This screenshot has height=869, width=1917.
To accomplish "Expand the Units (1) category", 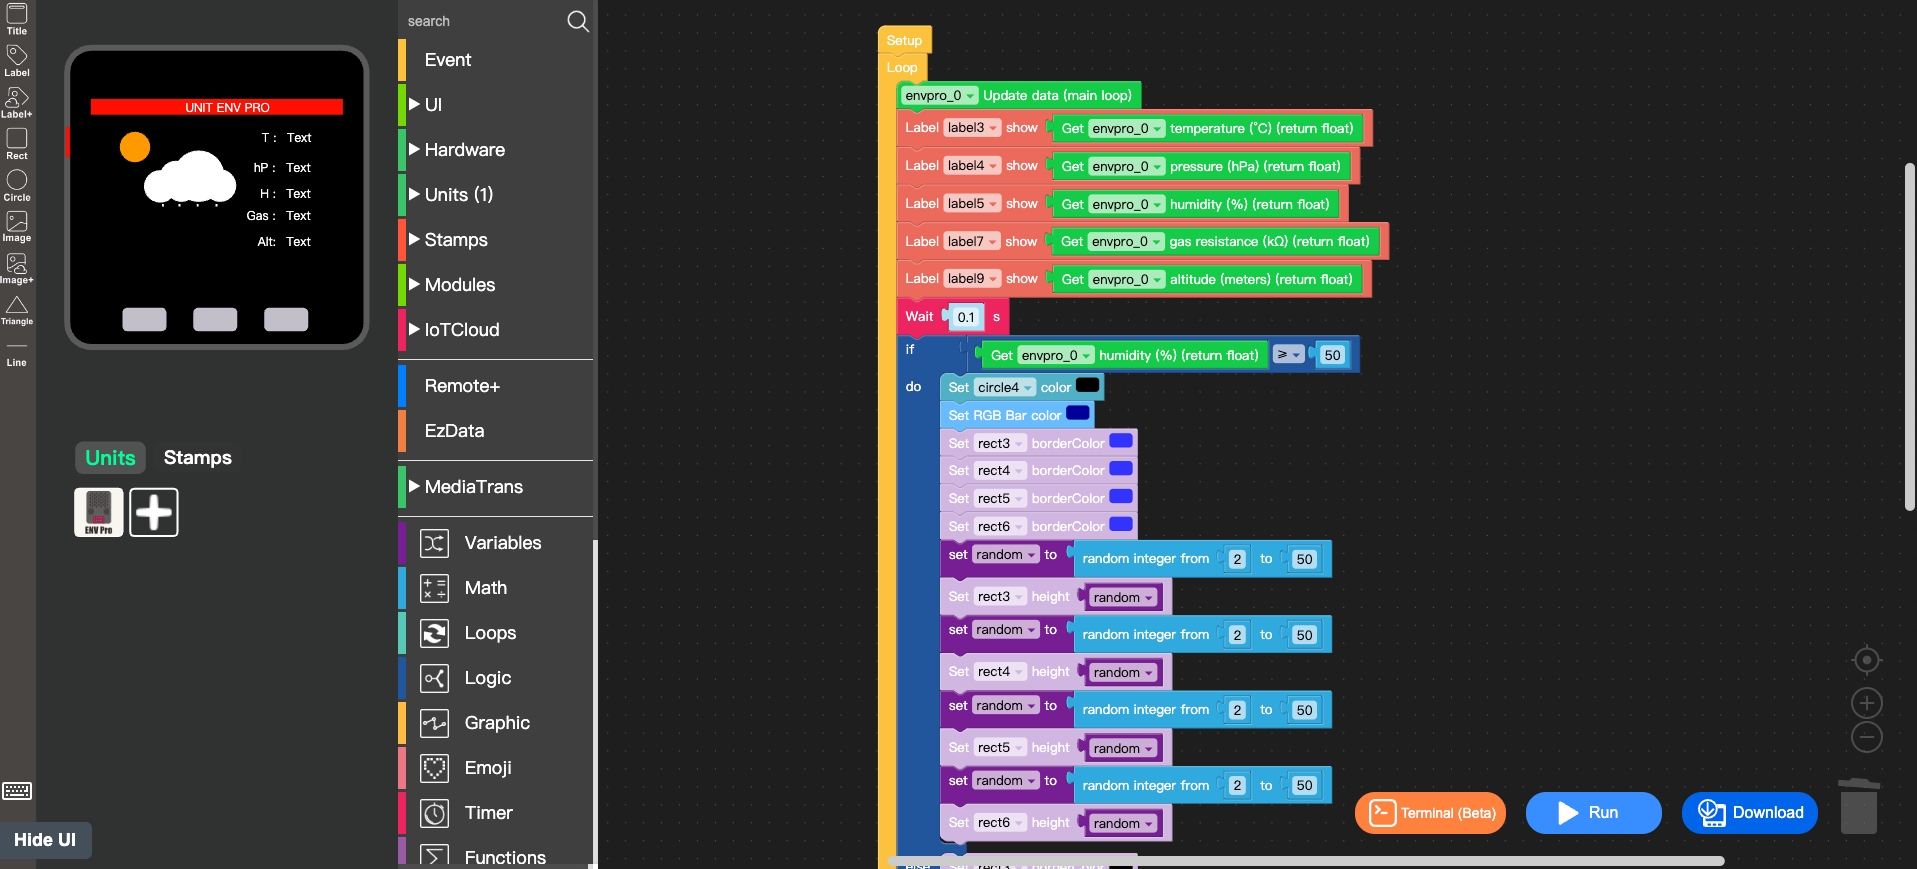I will click(x=458, y=195).
